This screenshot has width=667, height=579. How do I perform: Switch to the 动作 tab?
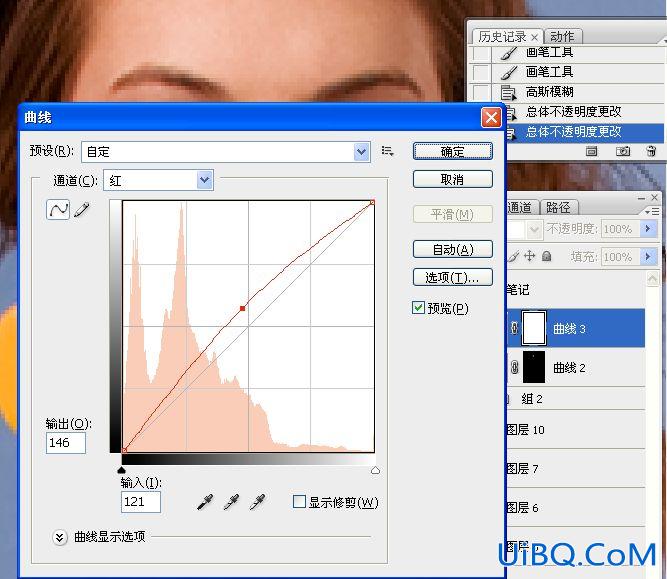(x=562, y=37)
